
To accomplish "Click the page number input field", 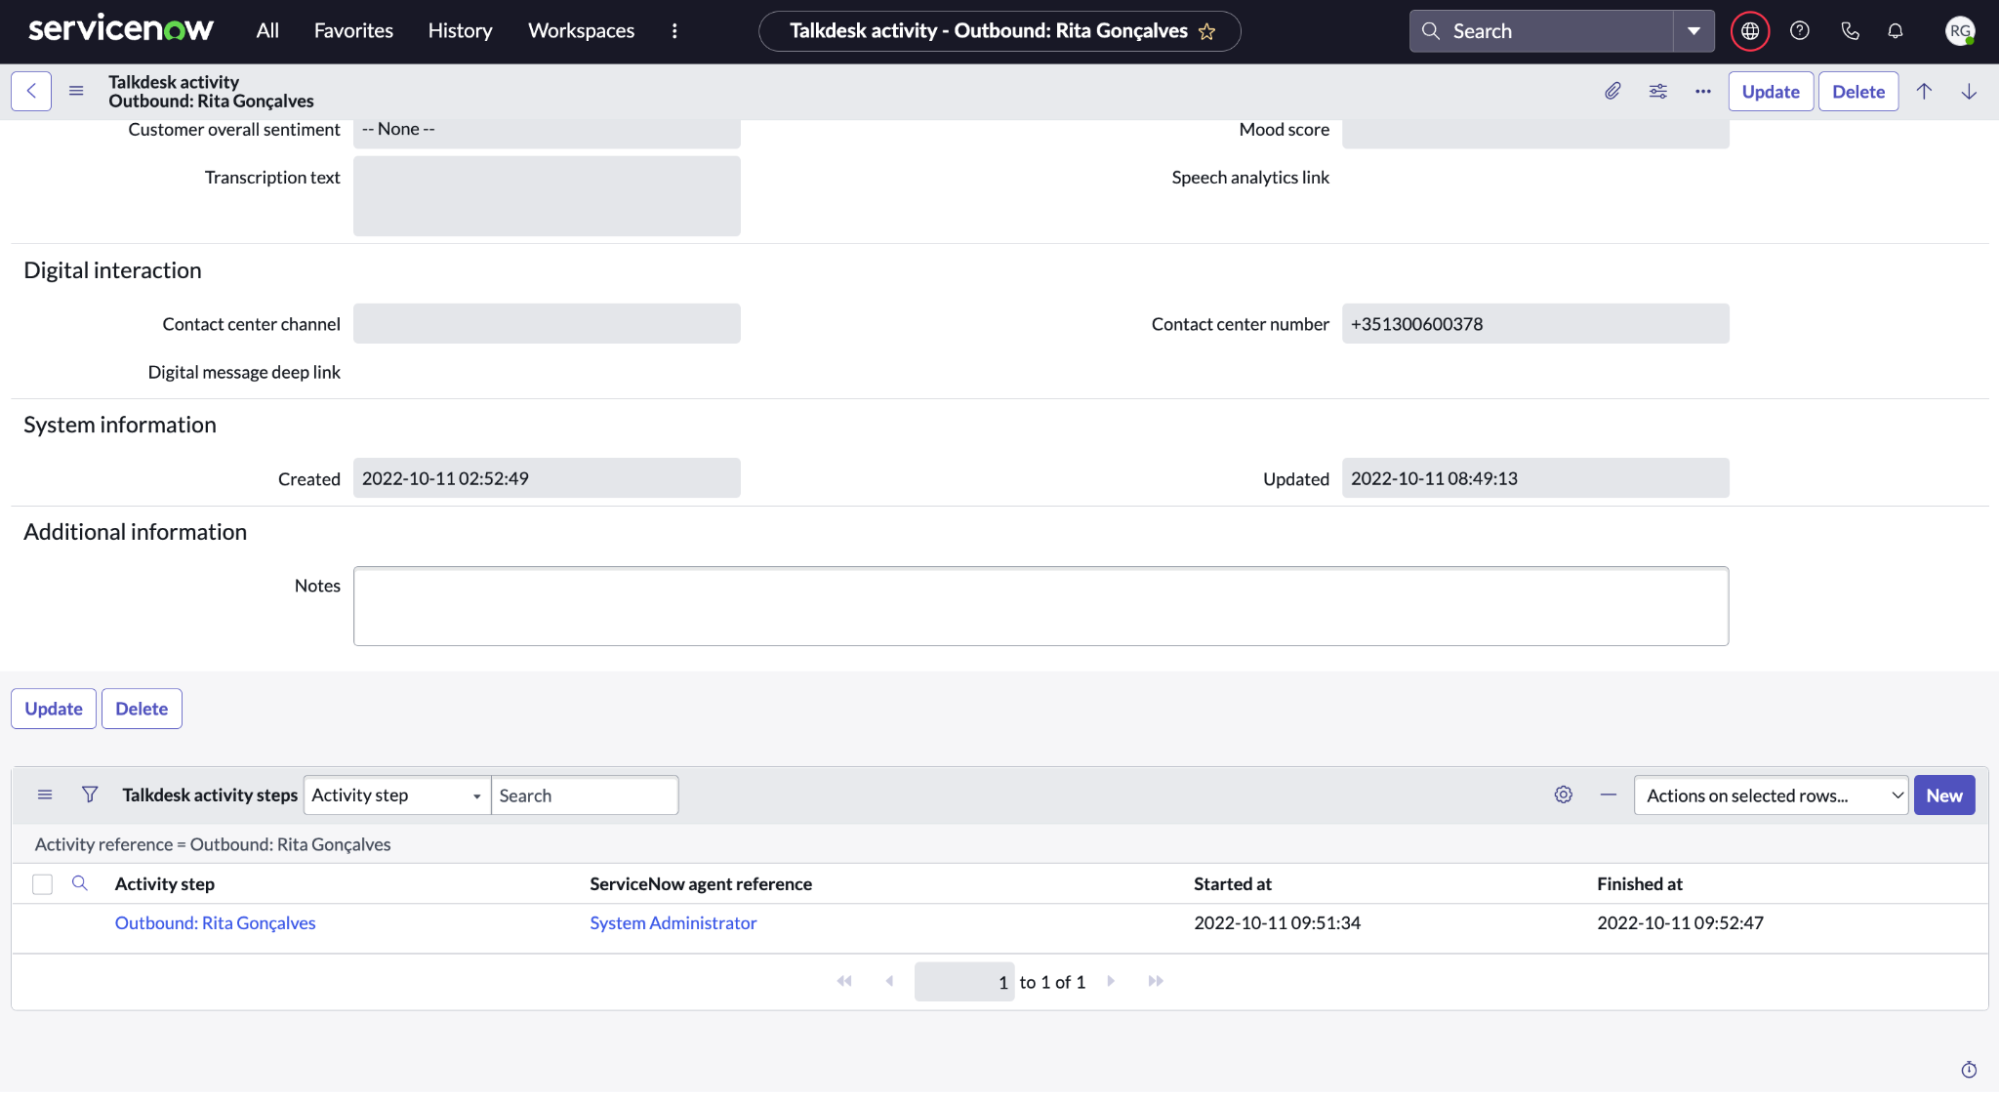I will (964, 982).
